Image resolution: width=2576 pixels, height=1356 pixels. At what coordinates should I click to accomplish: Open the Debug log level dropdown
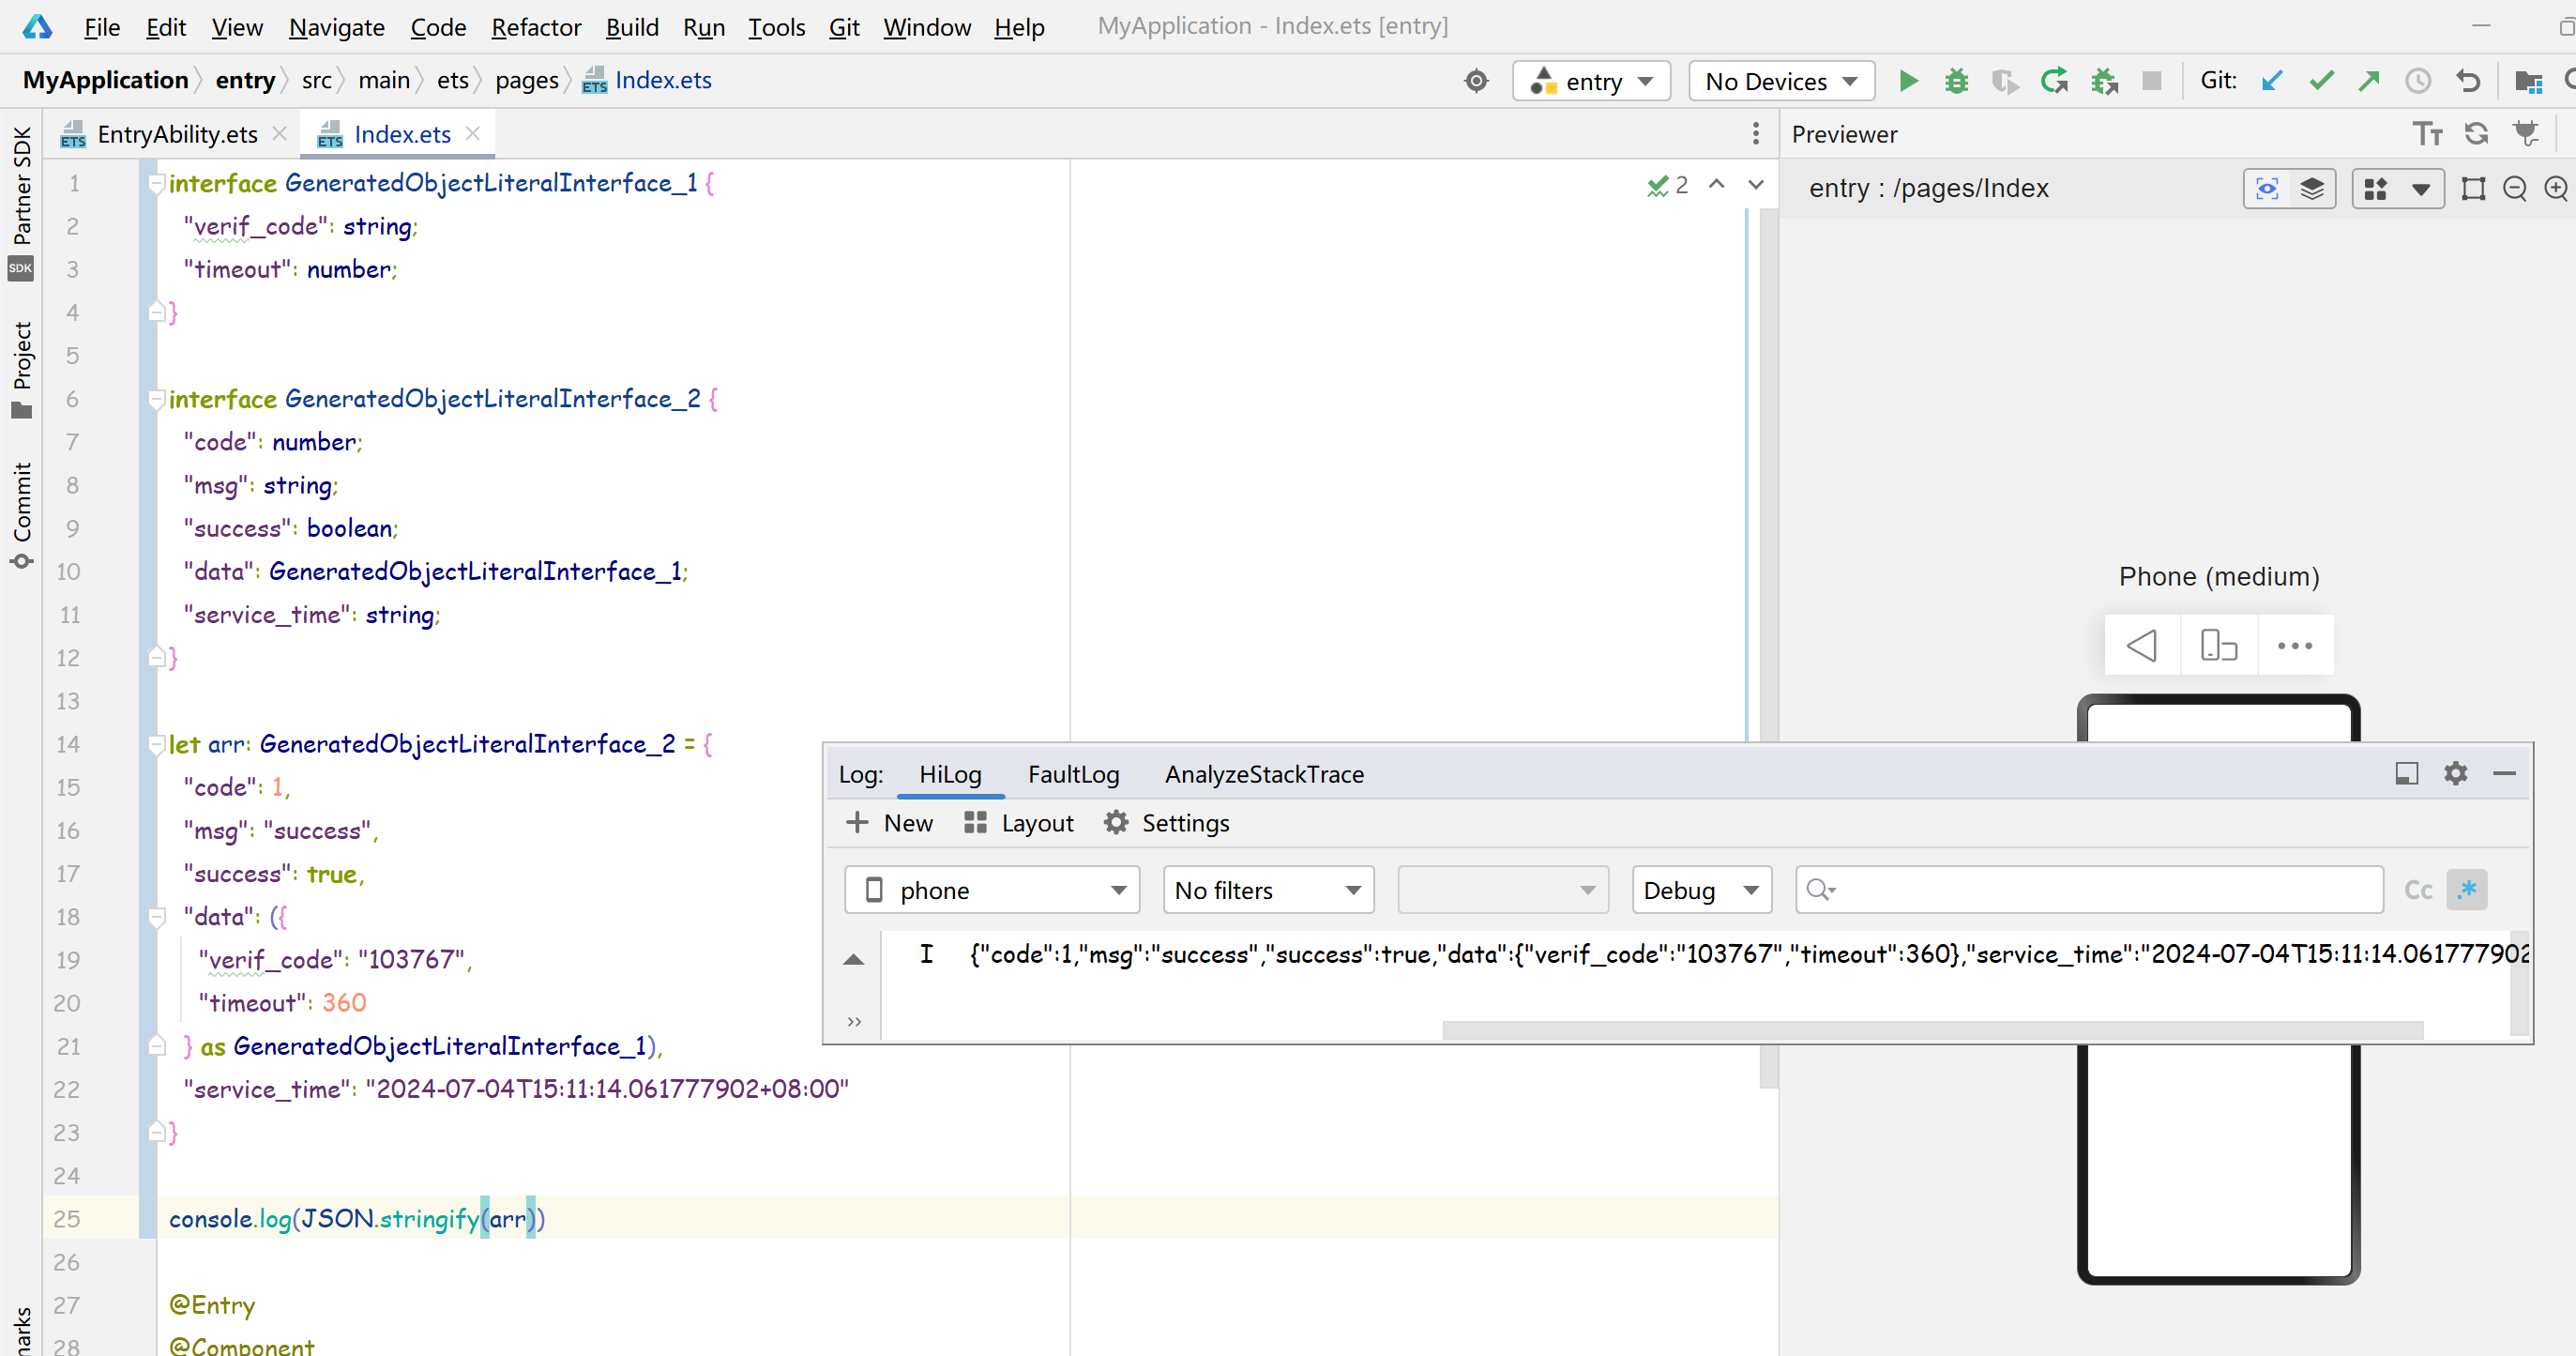click(1701, 890)
